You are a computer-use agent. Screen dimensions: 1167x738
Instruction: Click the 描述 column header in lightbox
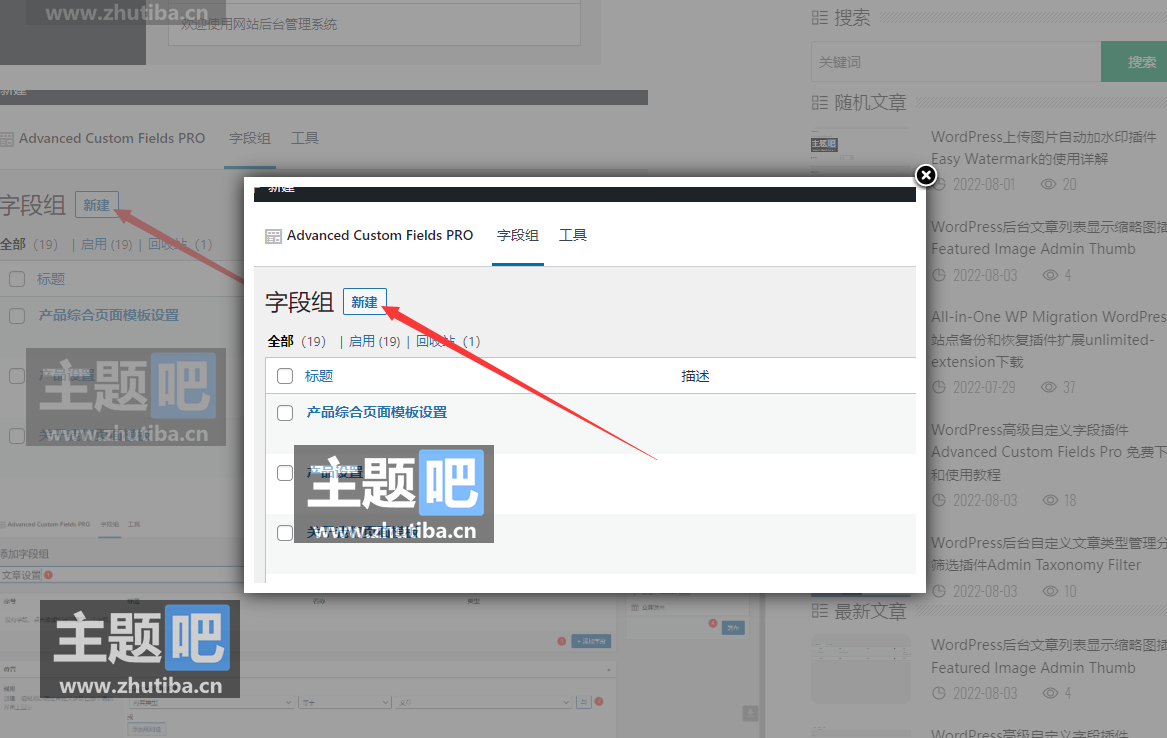point(695,376)
